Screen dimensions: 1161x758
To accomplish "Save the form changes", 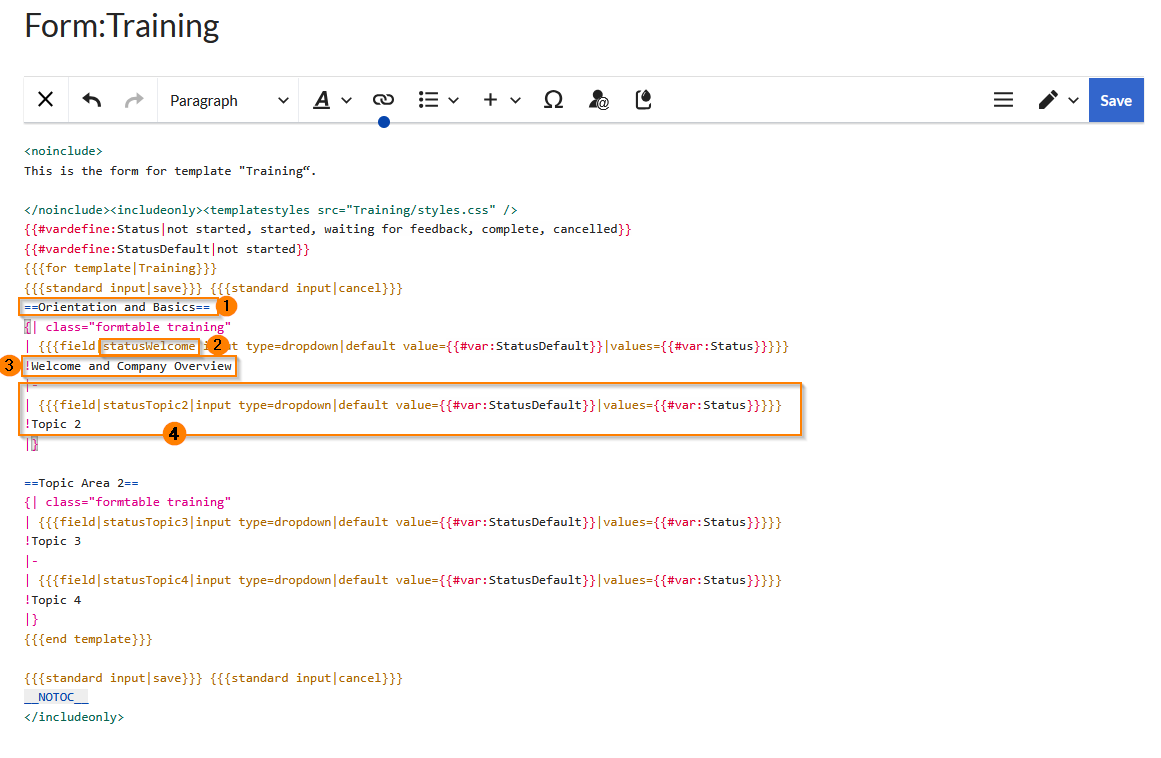I will click(x=1116, y=100).
